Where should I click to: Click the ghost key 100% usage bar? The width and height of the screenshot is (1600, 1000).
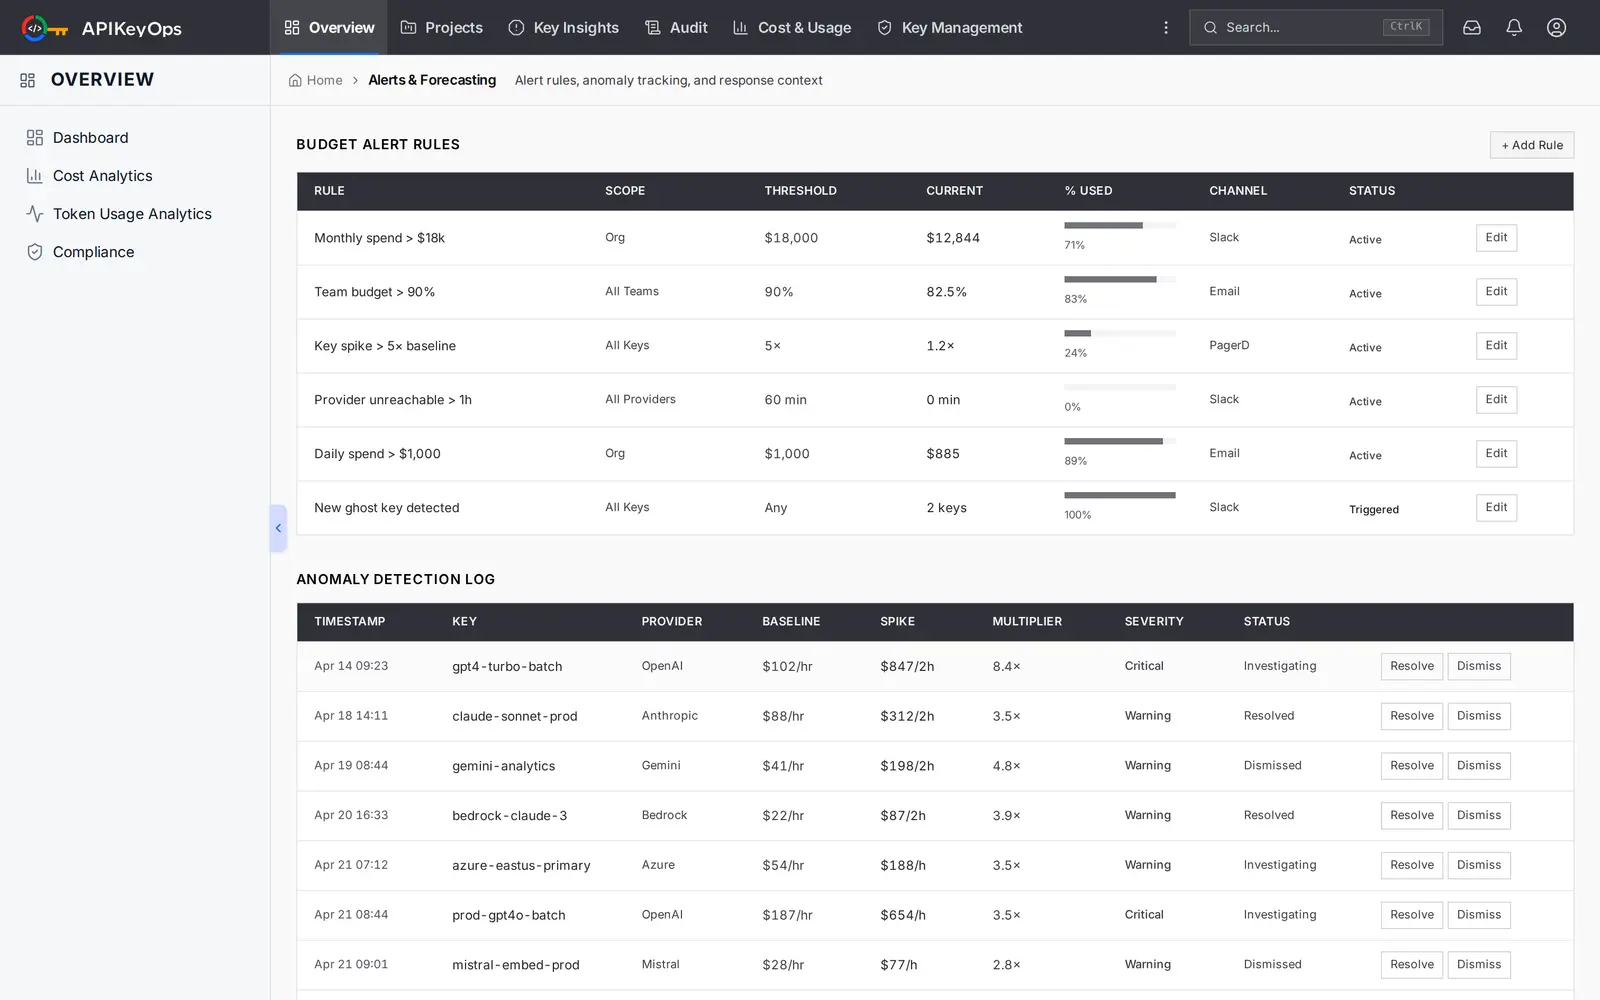click(x=1120, y=496)
